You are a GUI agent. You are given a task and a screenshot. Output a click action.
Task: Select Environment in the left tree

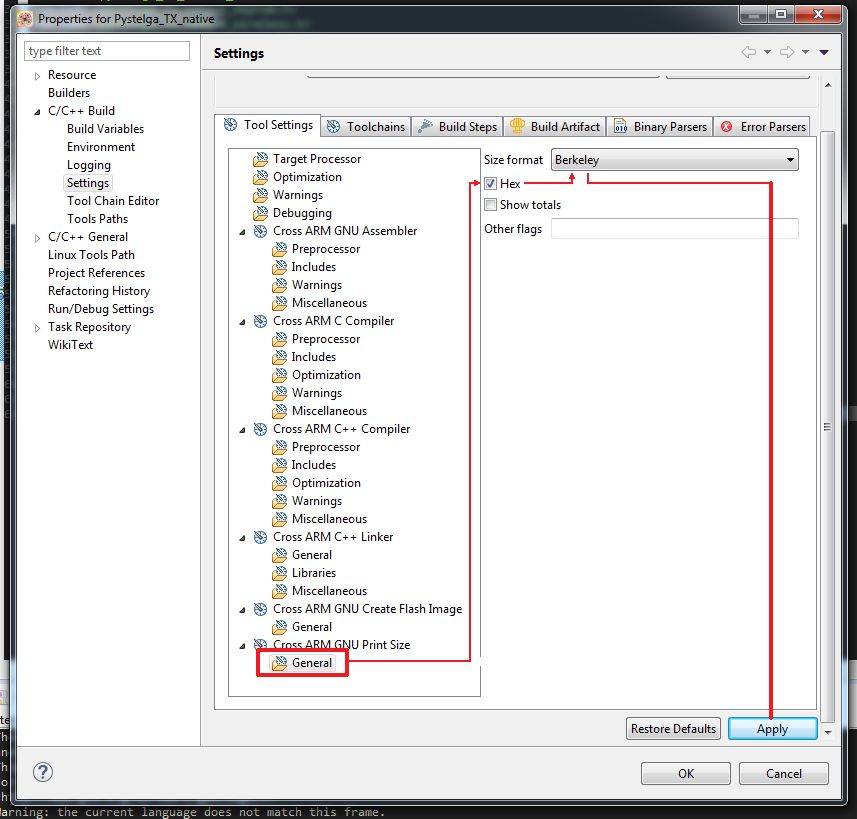pos(101,147)
